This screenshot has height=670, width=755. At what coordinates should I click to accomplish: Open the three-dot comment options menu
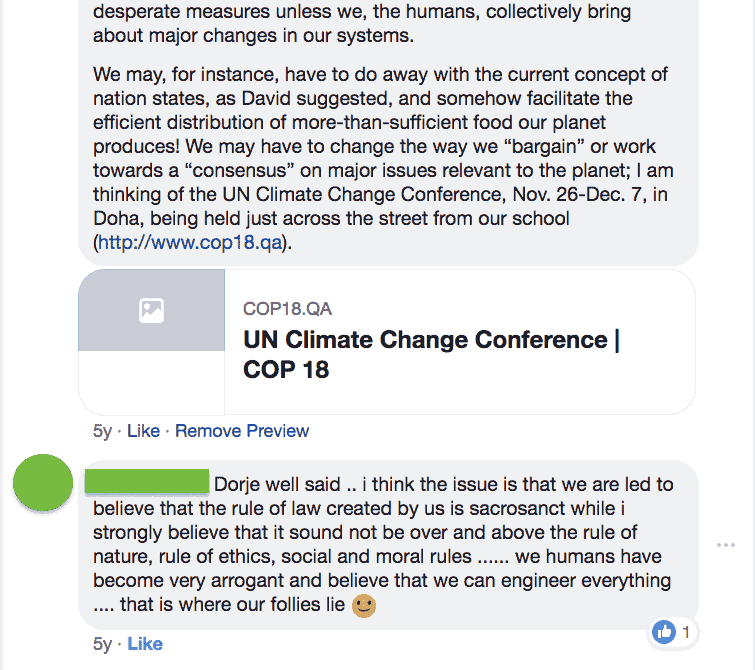pos(725,545)
